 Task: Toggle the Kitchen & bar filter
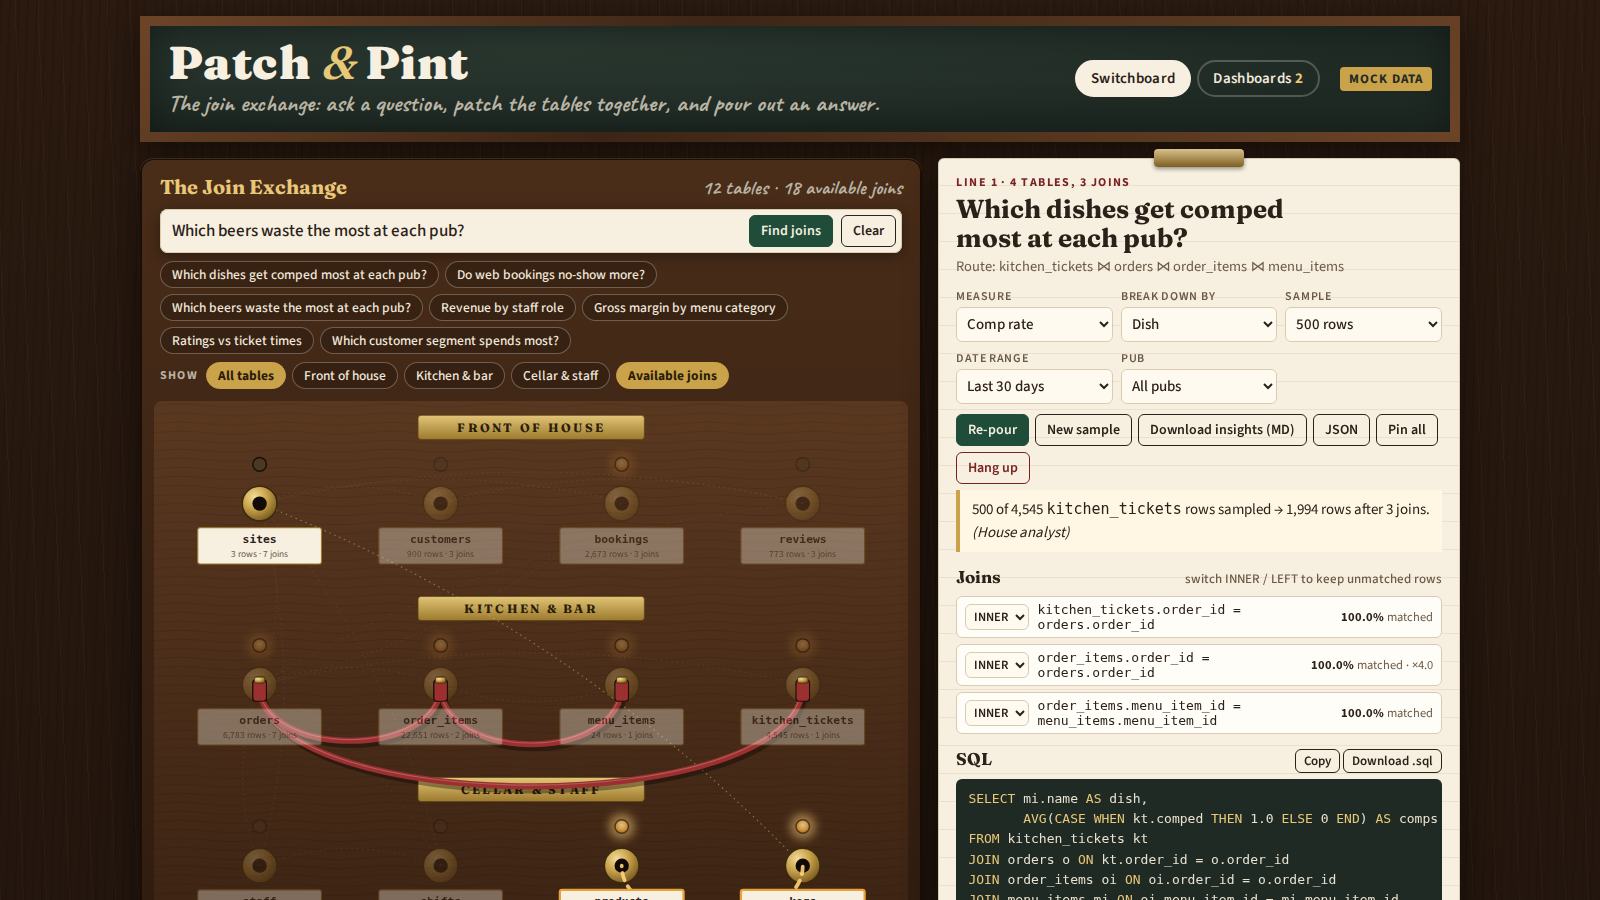tap(454, 376)
